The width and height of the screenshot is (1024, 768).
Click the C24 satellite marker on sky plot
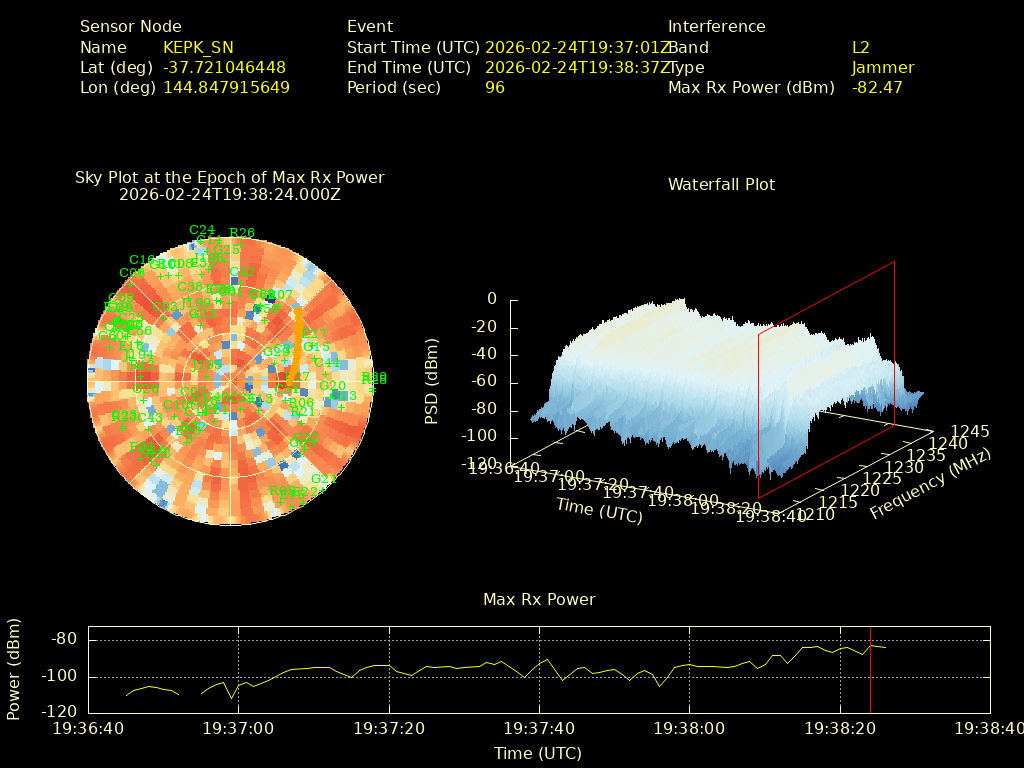click(202, 230)
